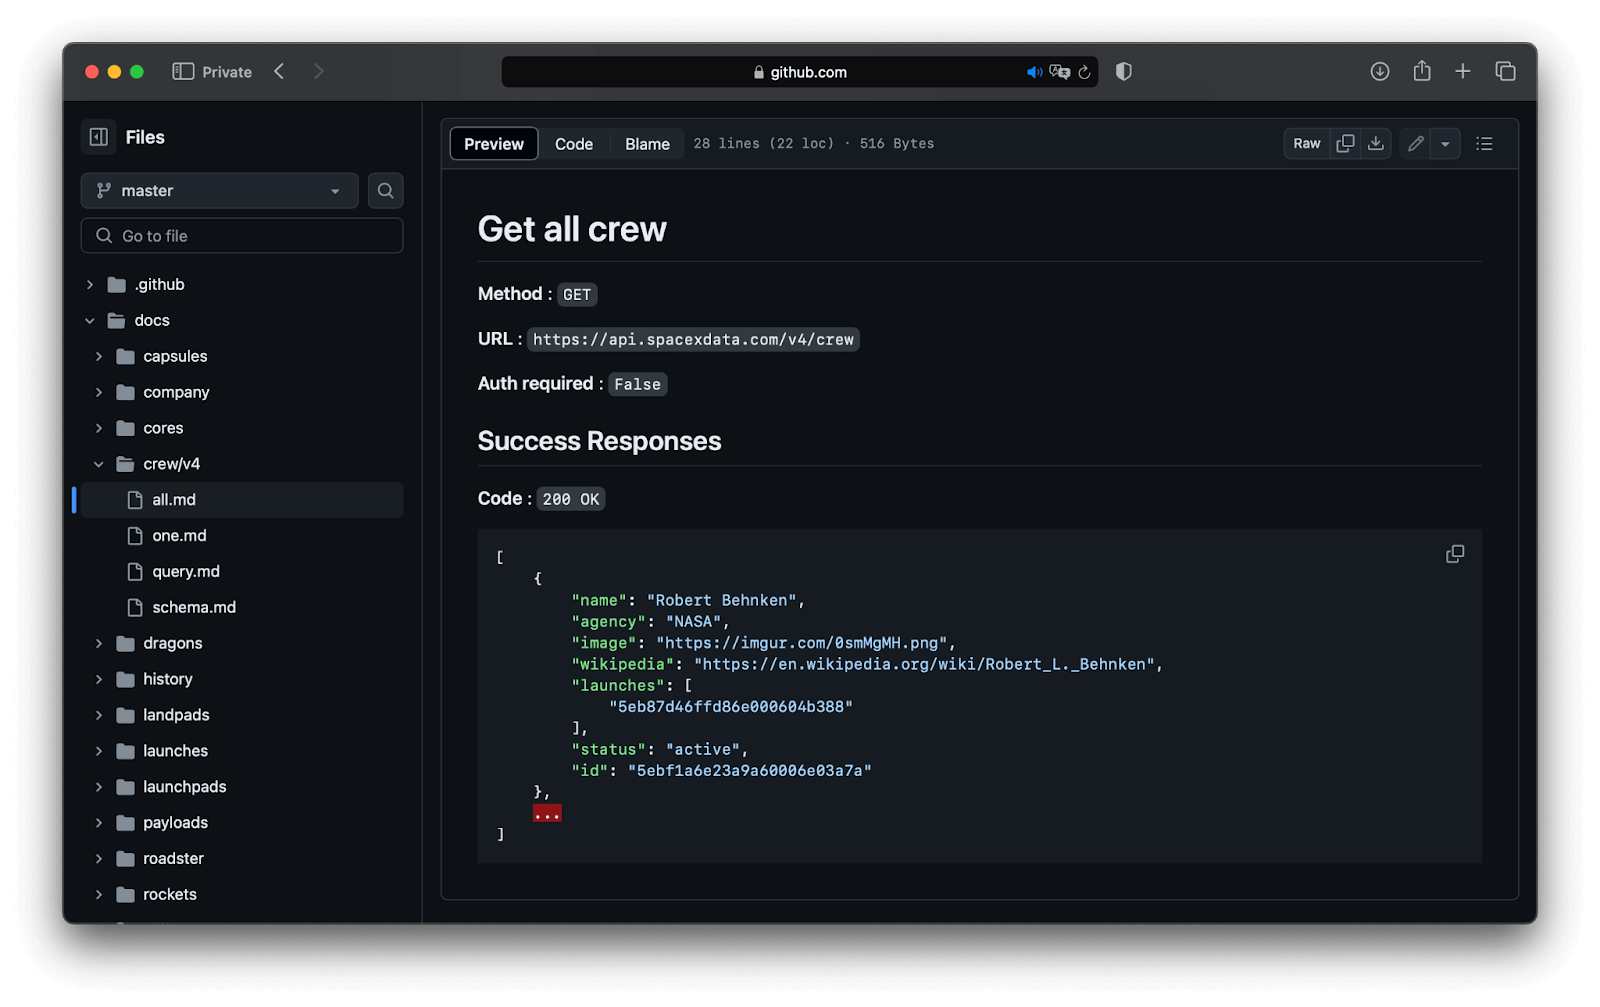The image size is (1600, 1007).
Task: Click the Success Responses heading
Action: pyautogui.click(x=599, y=441)
